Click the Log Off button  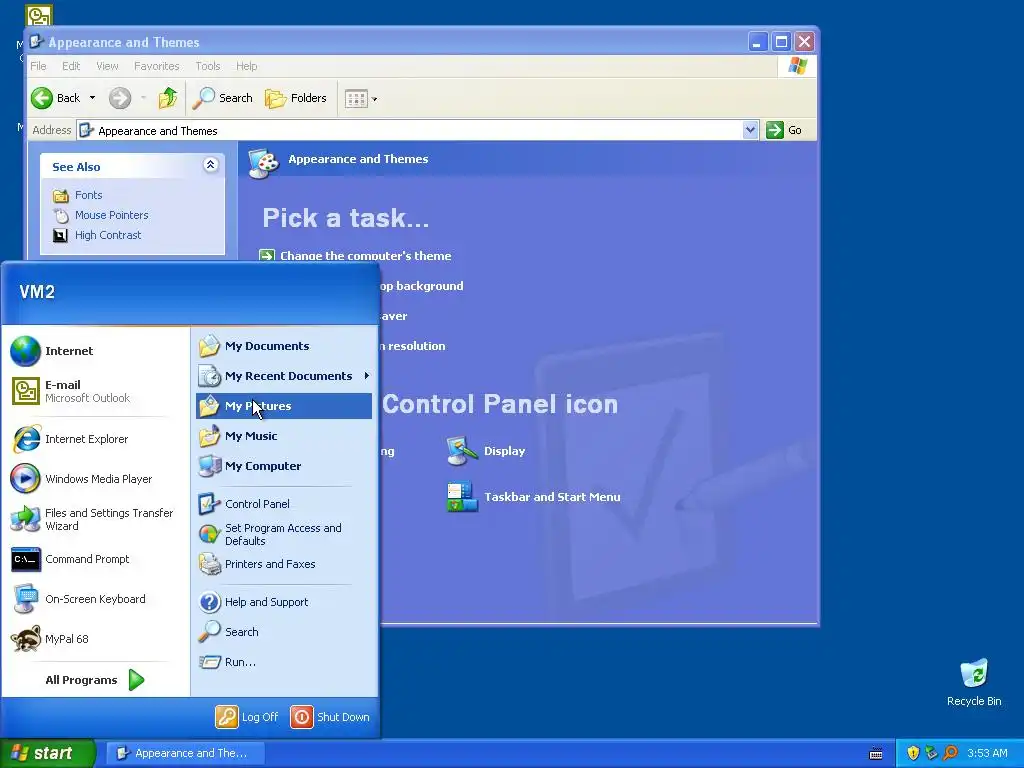pyautogui.click(x=247, y=717)
